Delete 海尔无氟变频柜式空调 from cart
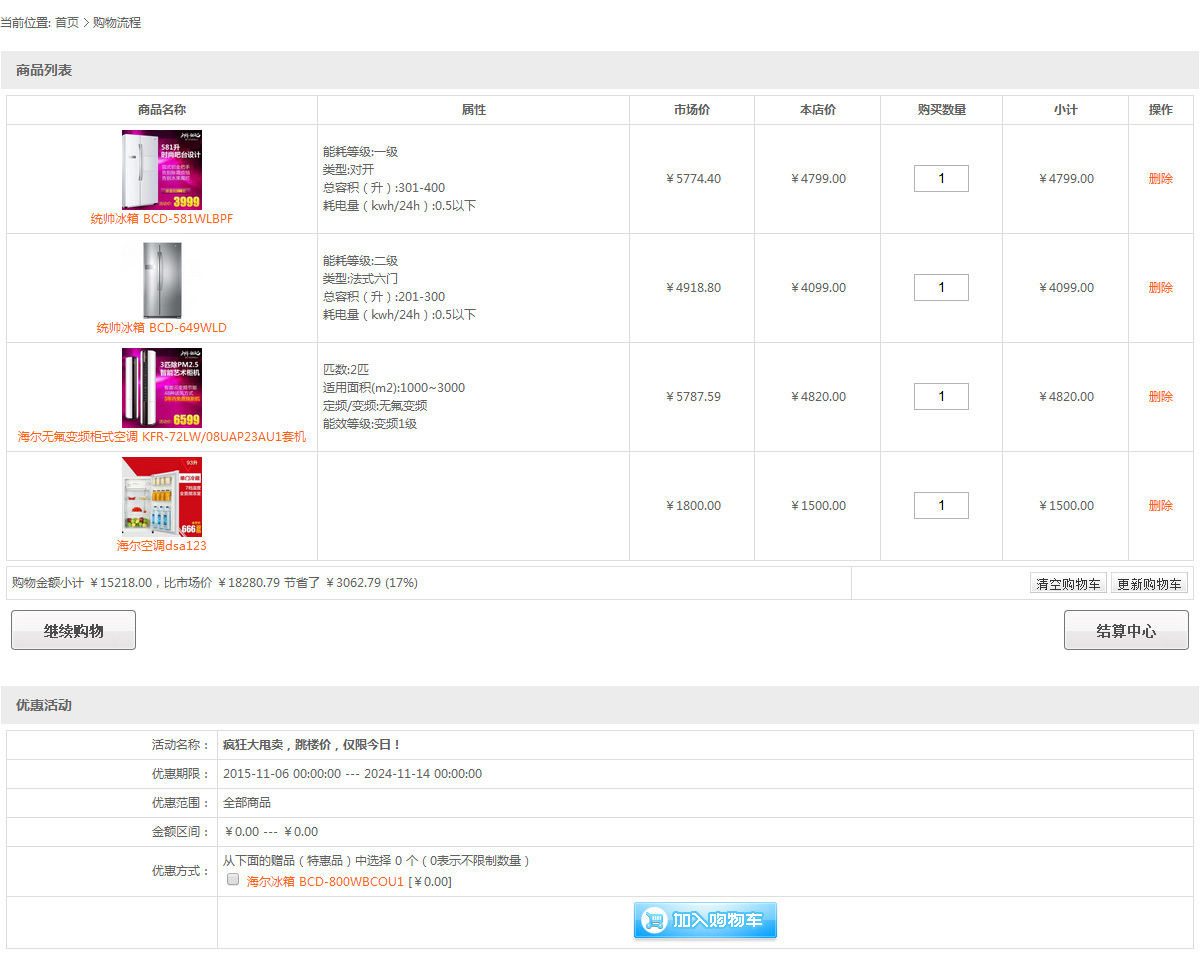Screen dimensions: 1200x958 click(x=1161, y=397)
